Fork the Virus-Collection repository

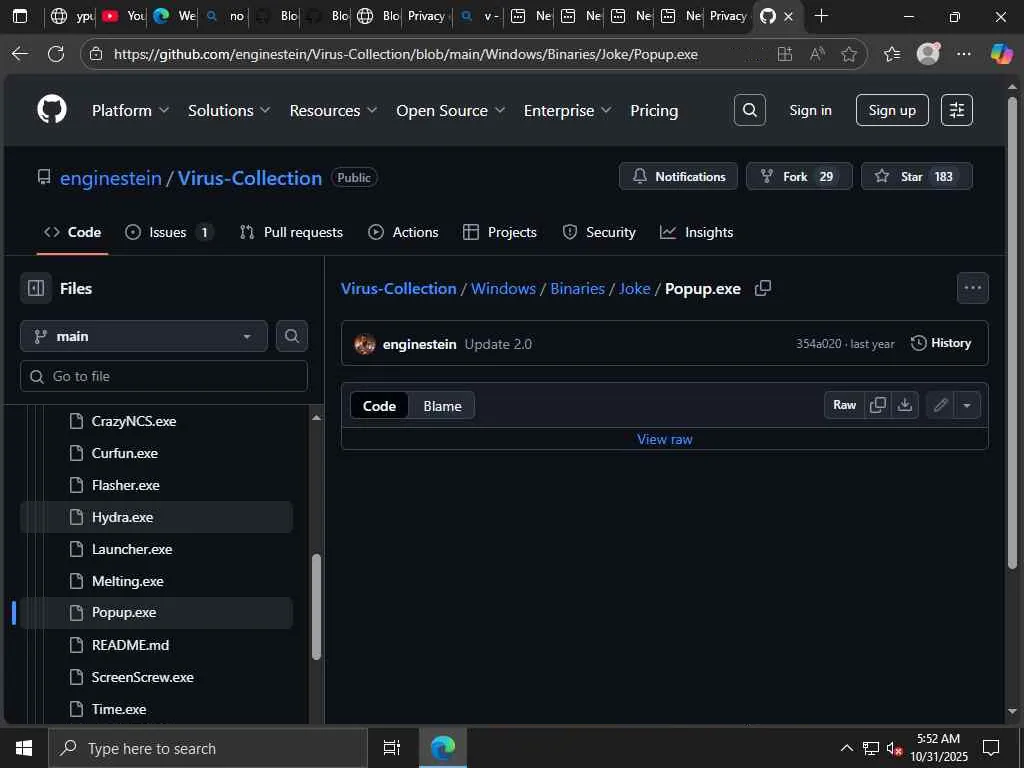799,176
